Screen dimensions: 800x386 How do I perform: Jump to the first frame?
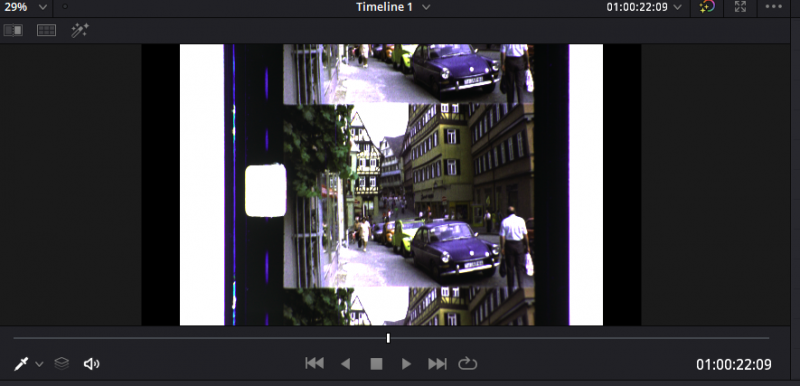314,364
